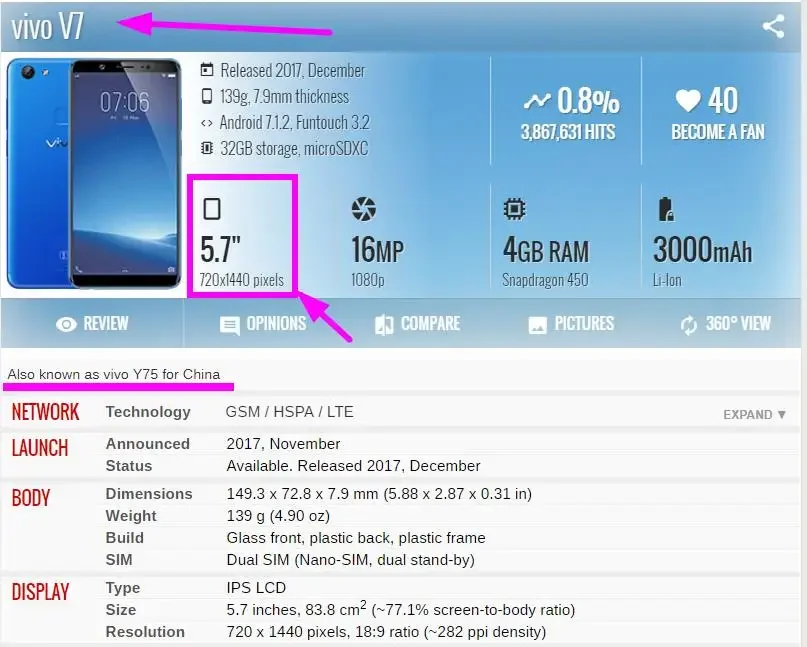Expand the Network section

tap(755, 415)
